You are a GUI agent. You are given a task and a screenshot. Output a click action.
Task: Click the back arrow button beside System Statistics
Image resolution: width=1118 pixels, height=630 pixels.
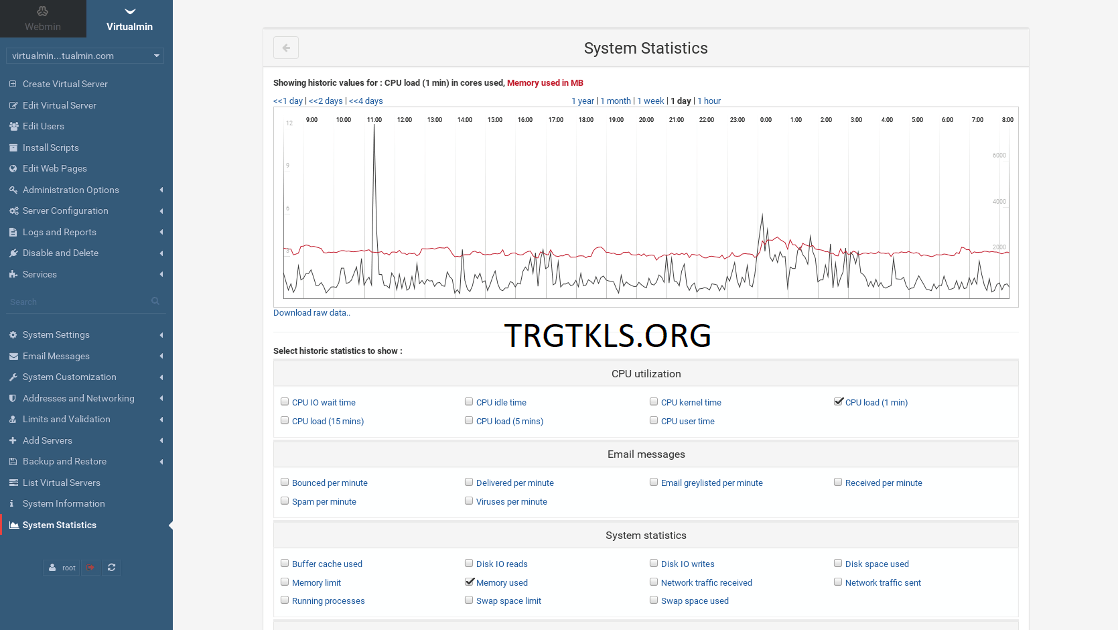286,48
